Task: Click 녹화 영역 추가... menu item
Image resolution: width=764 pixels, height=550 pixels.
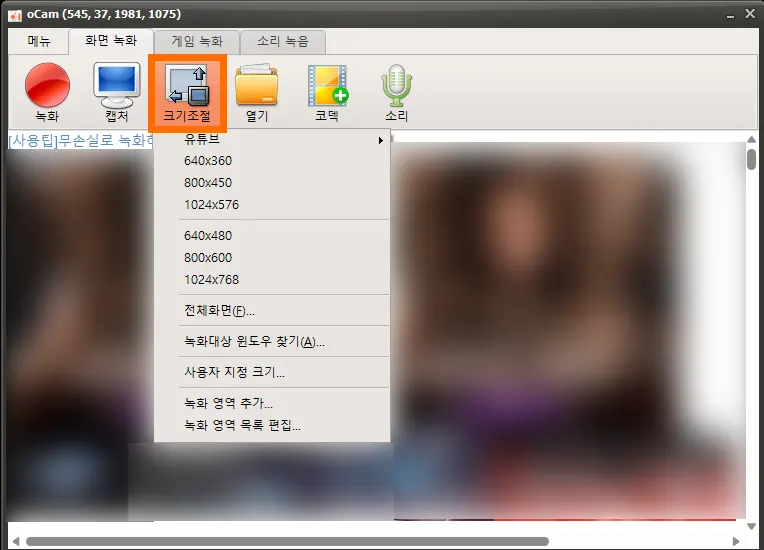Action: [x=272, y=403]
